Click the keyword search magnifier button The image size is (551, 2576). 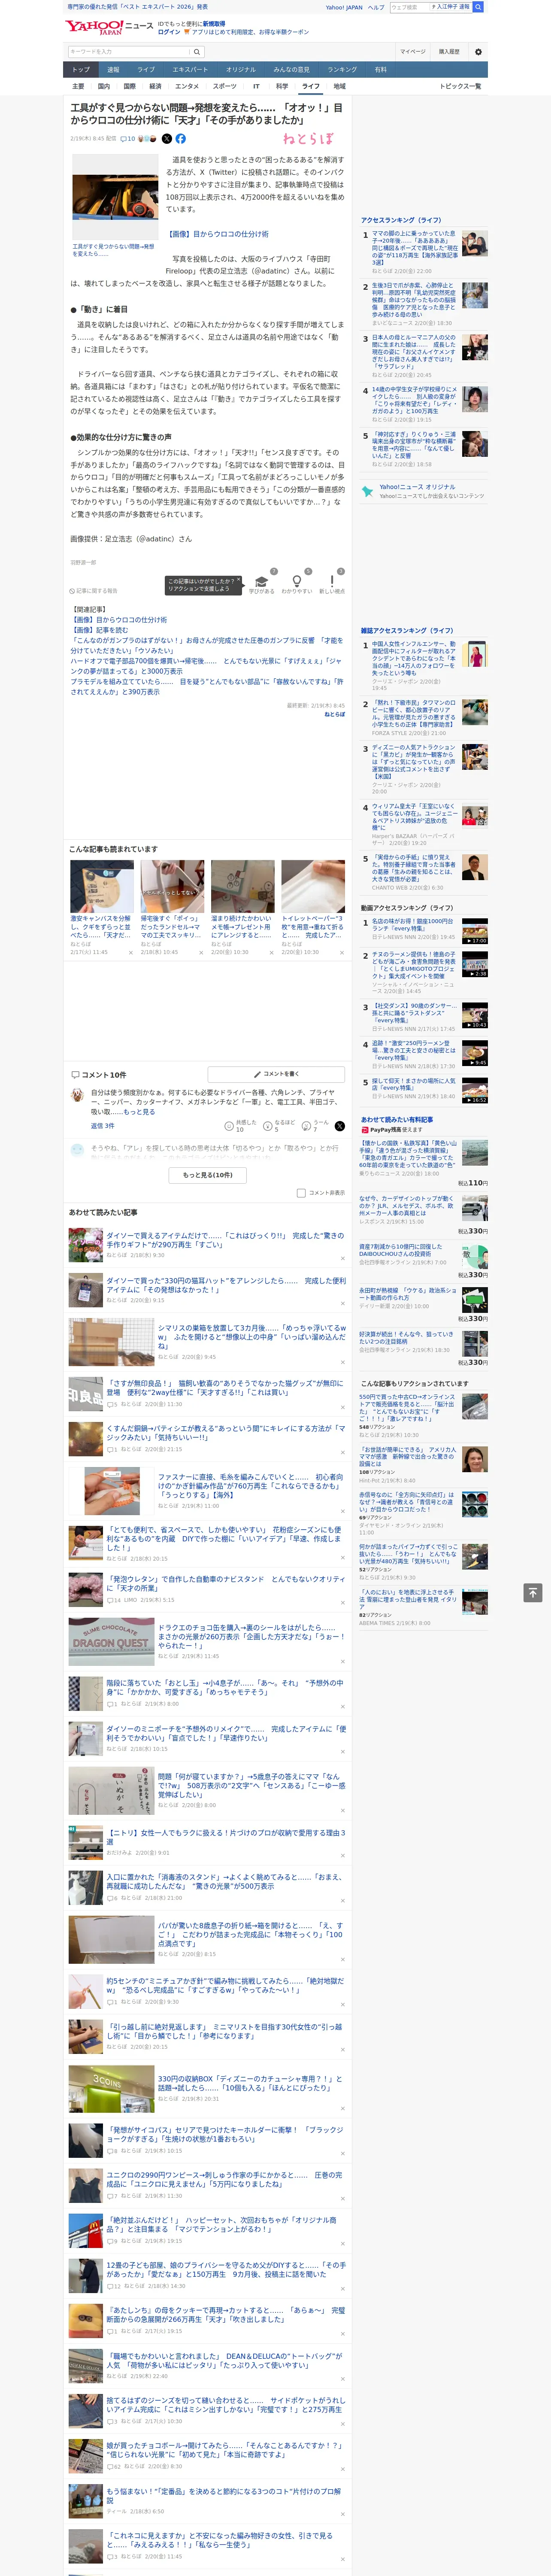tap(197, 51)
